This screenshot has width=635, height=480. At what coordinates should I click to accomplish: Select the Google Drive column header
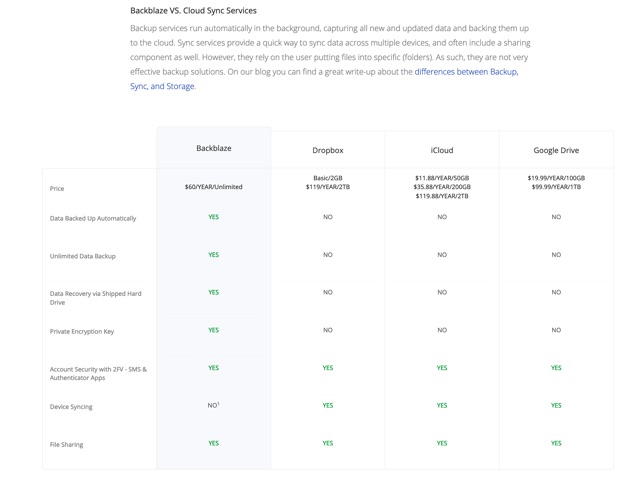pyautogui.click(x=556, y=150)
